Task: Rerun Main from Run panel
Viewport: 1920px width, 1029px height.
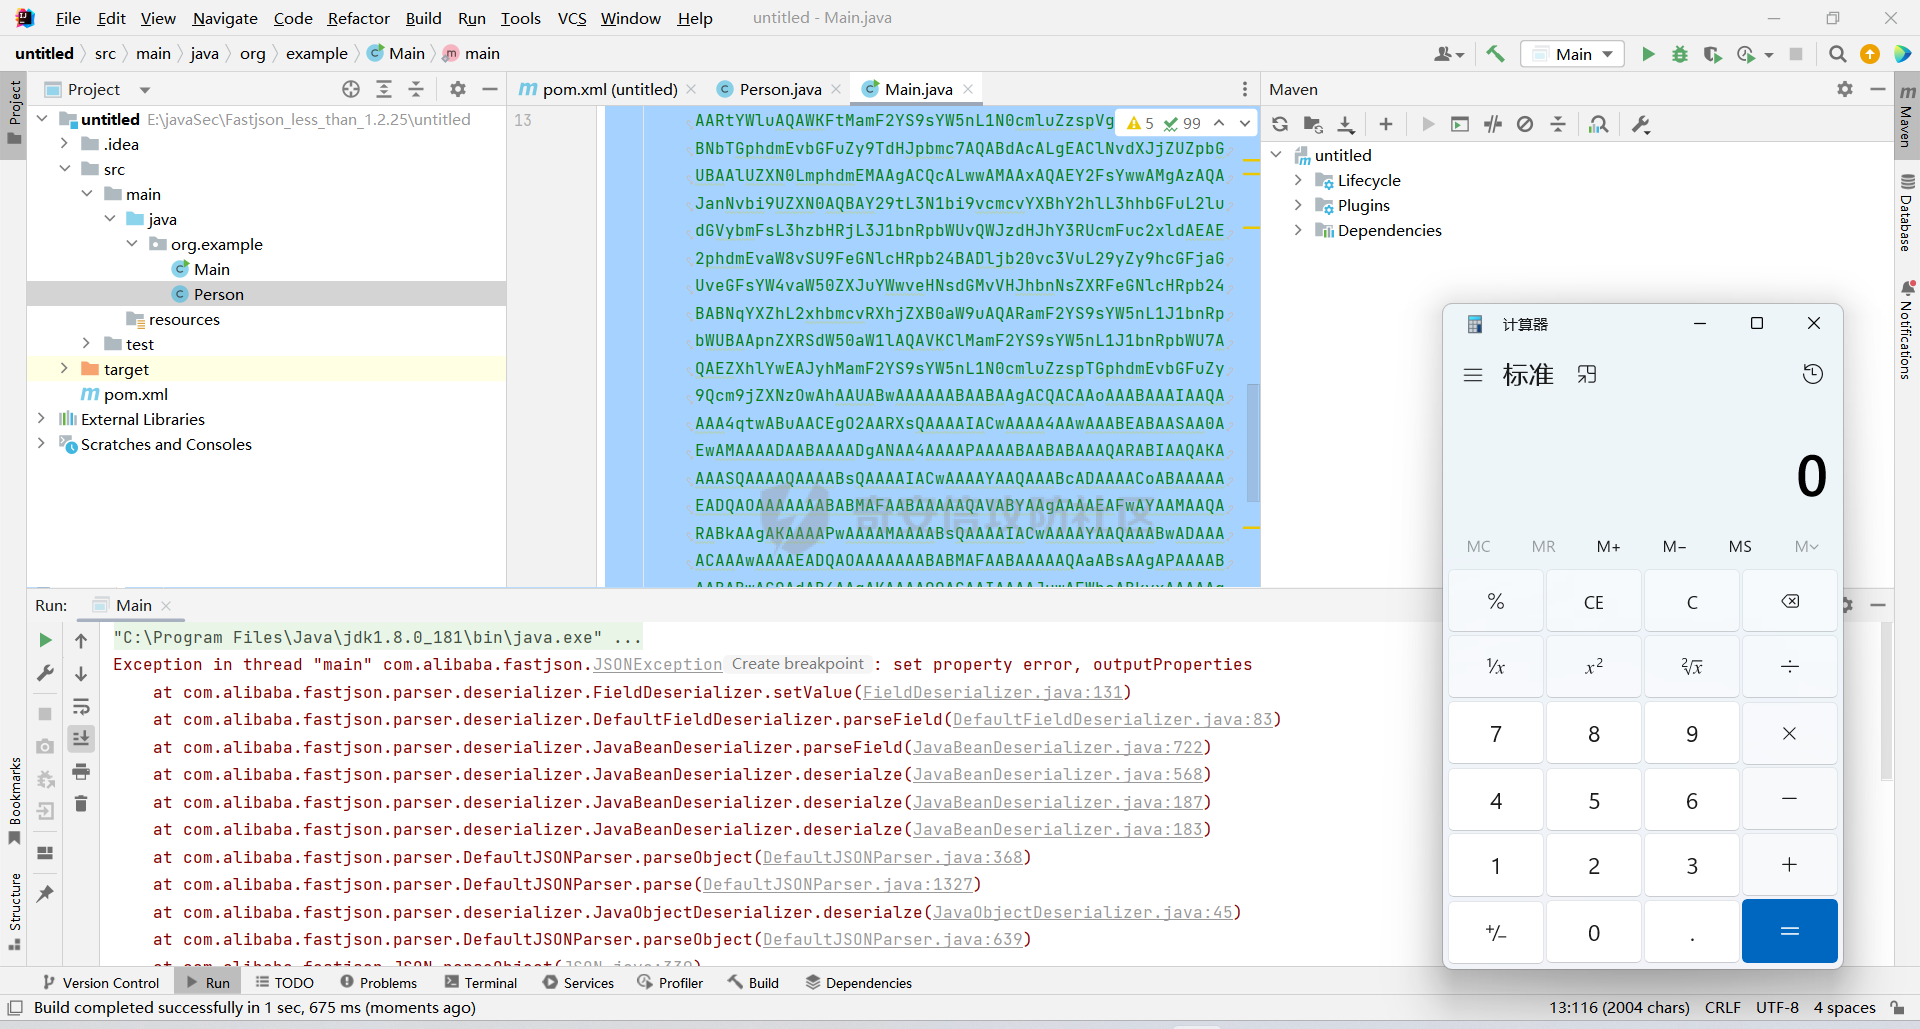Action: [45, 640]
